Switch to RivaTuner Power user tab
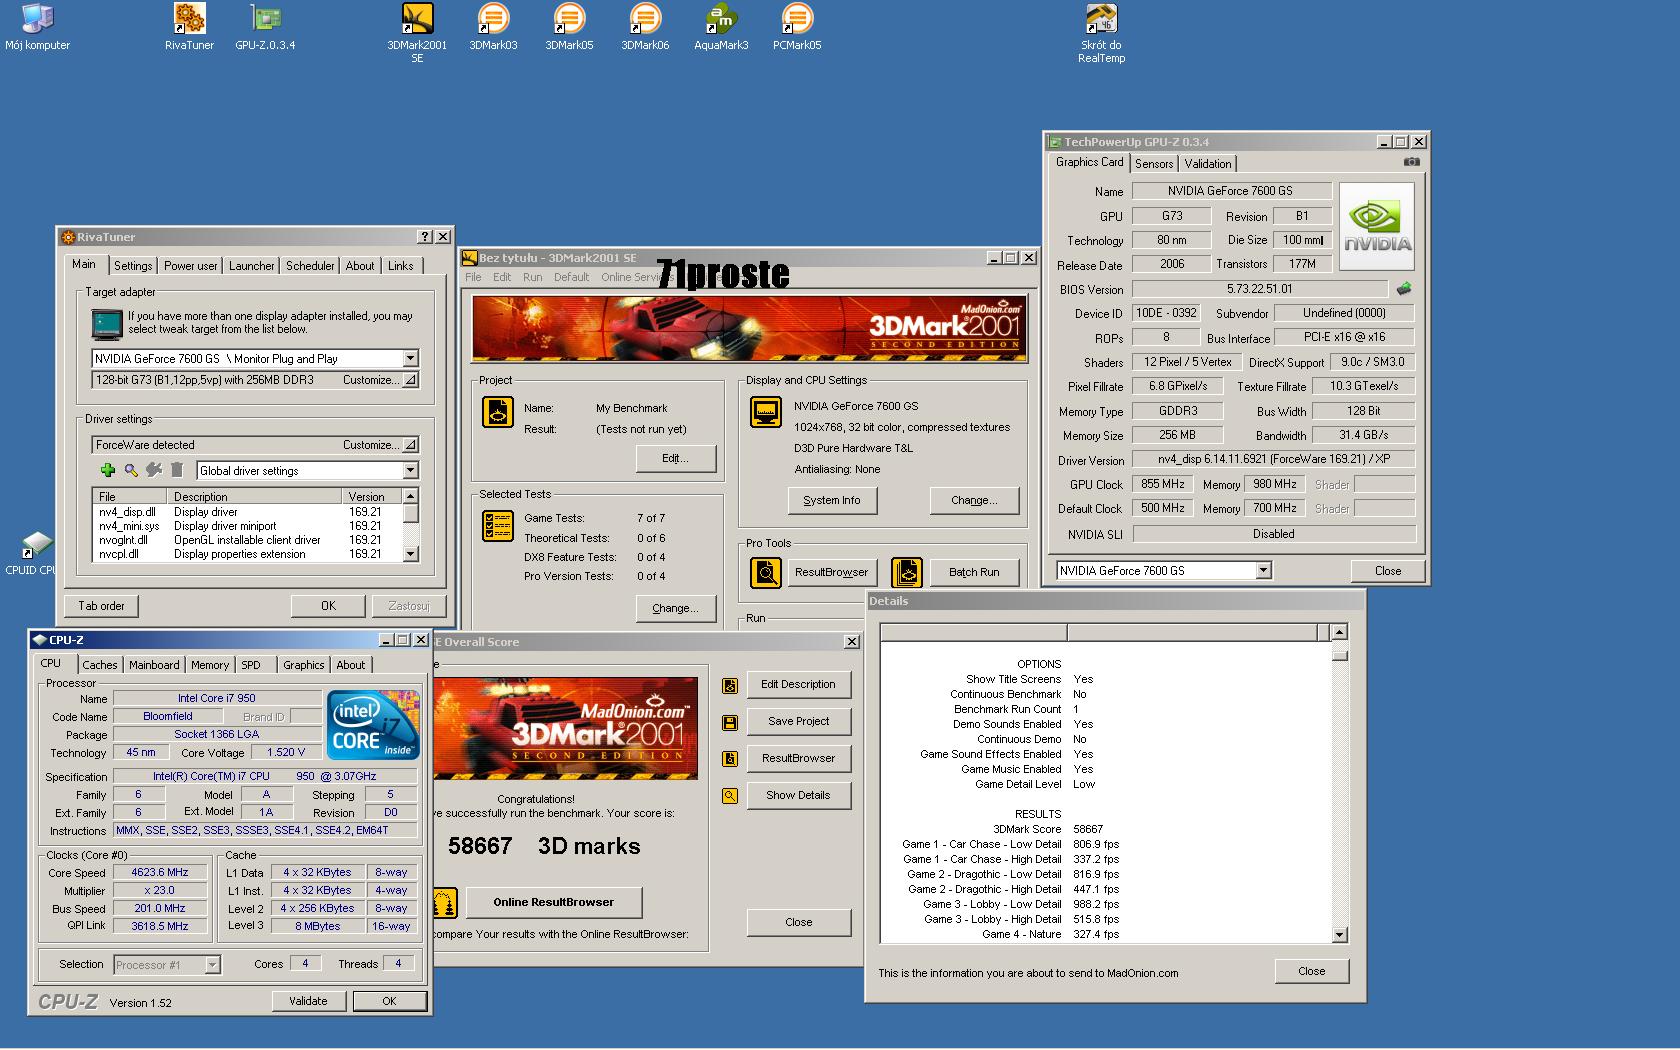 [x=190, y=266]
